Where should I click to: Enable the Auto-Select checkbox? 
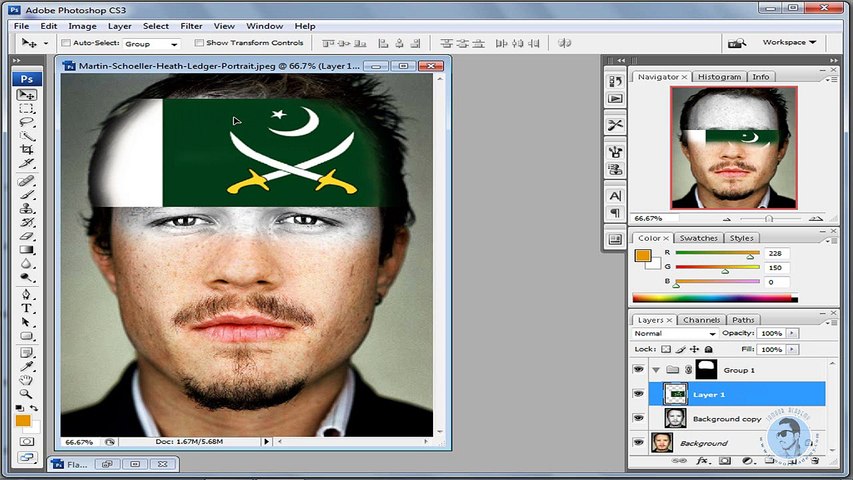click(66, 43)
